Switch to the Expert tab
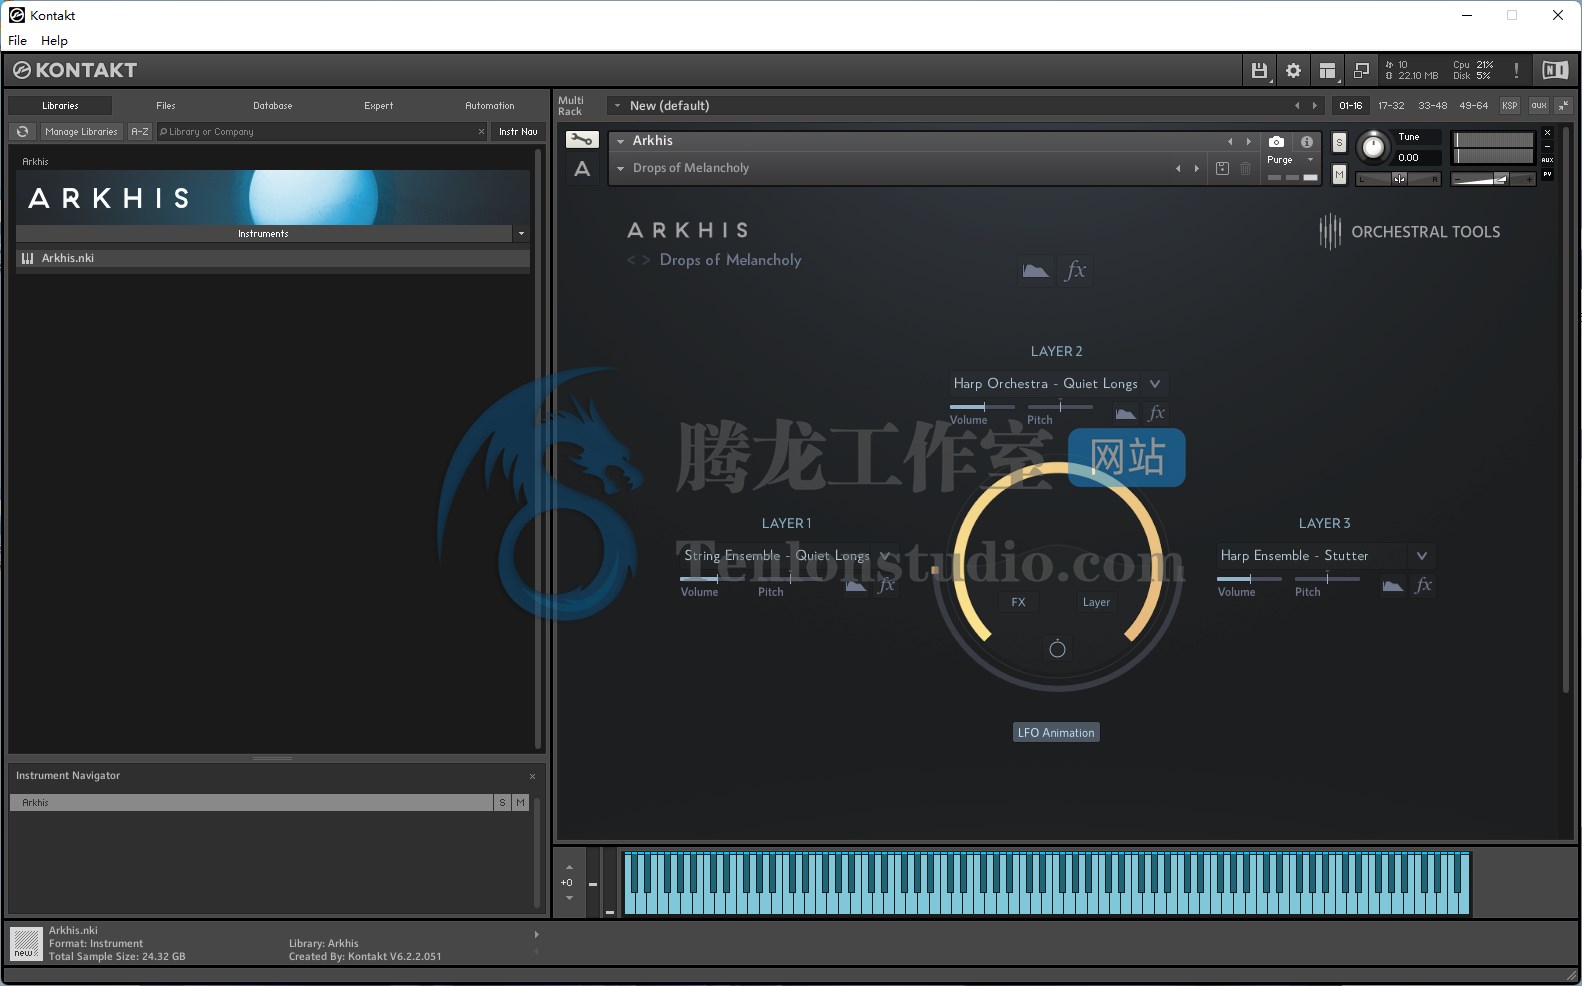Viewport: 1582px width, 986px height. coord(379,105)
